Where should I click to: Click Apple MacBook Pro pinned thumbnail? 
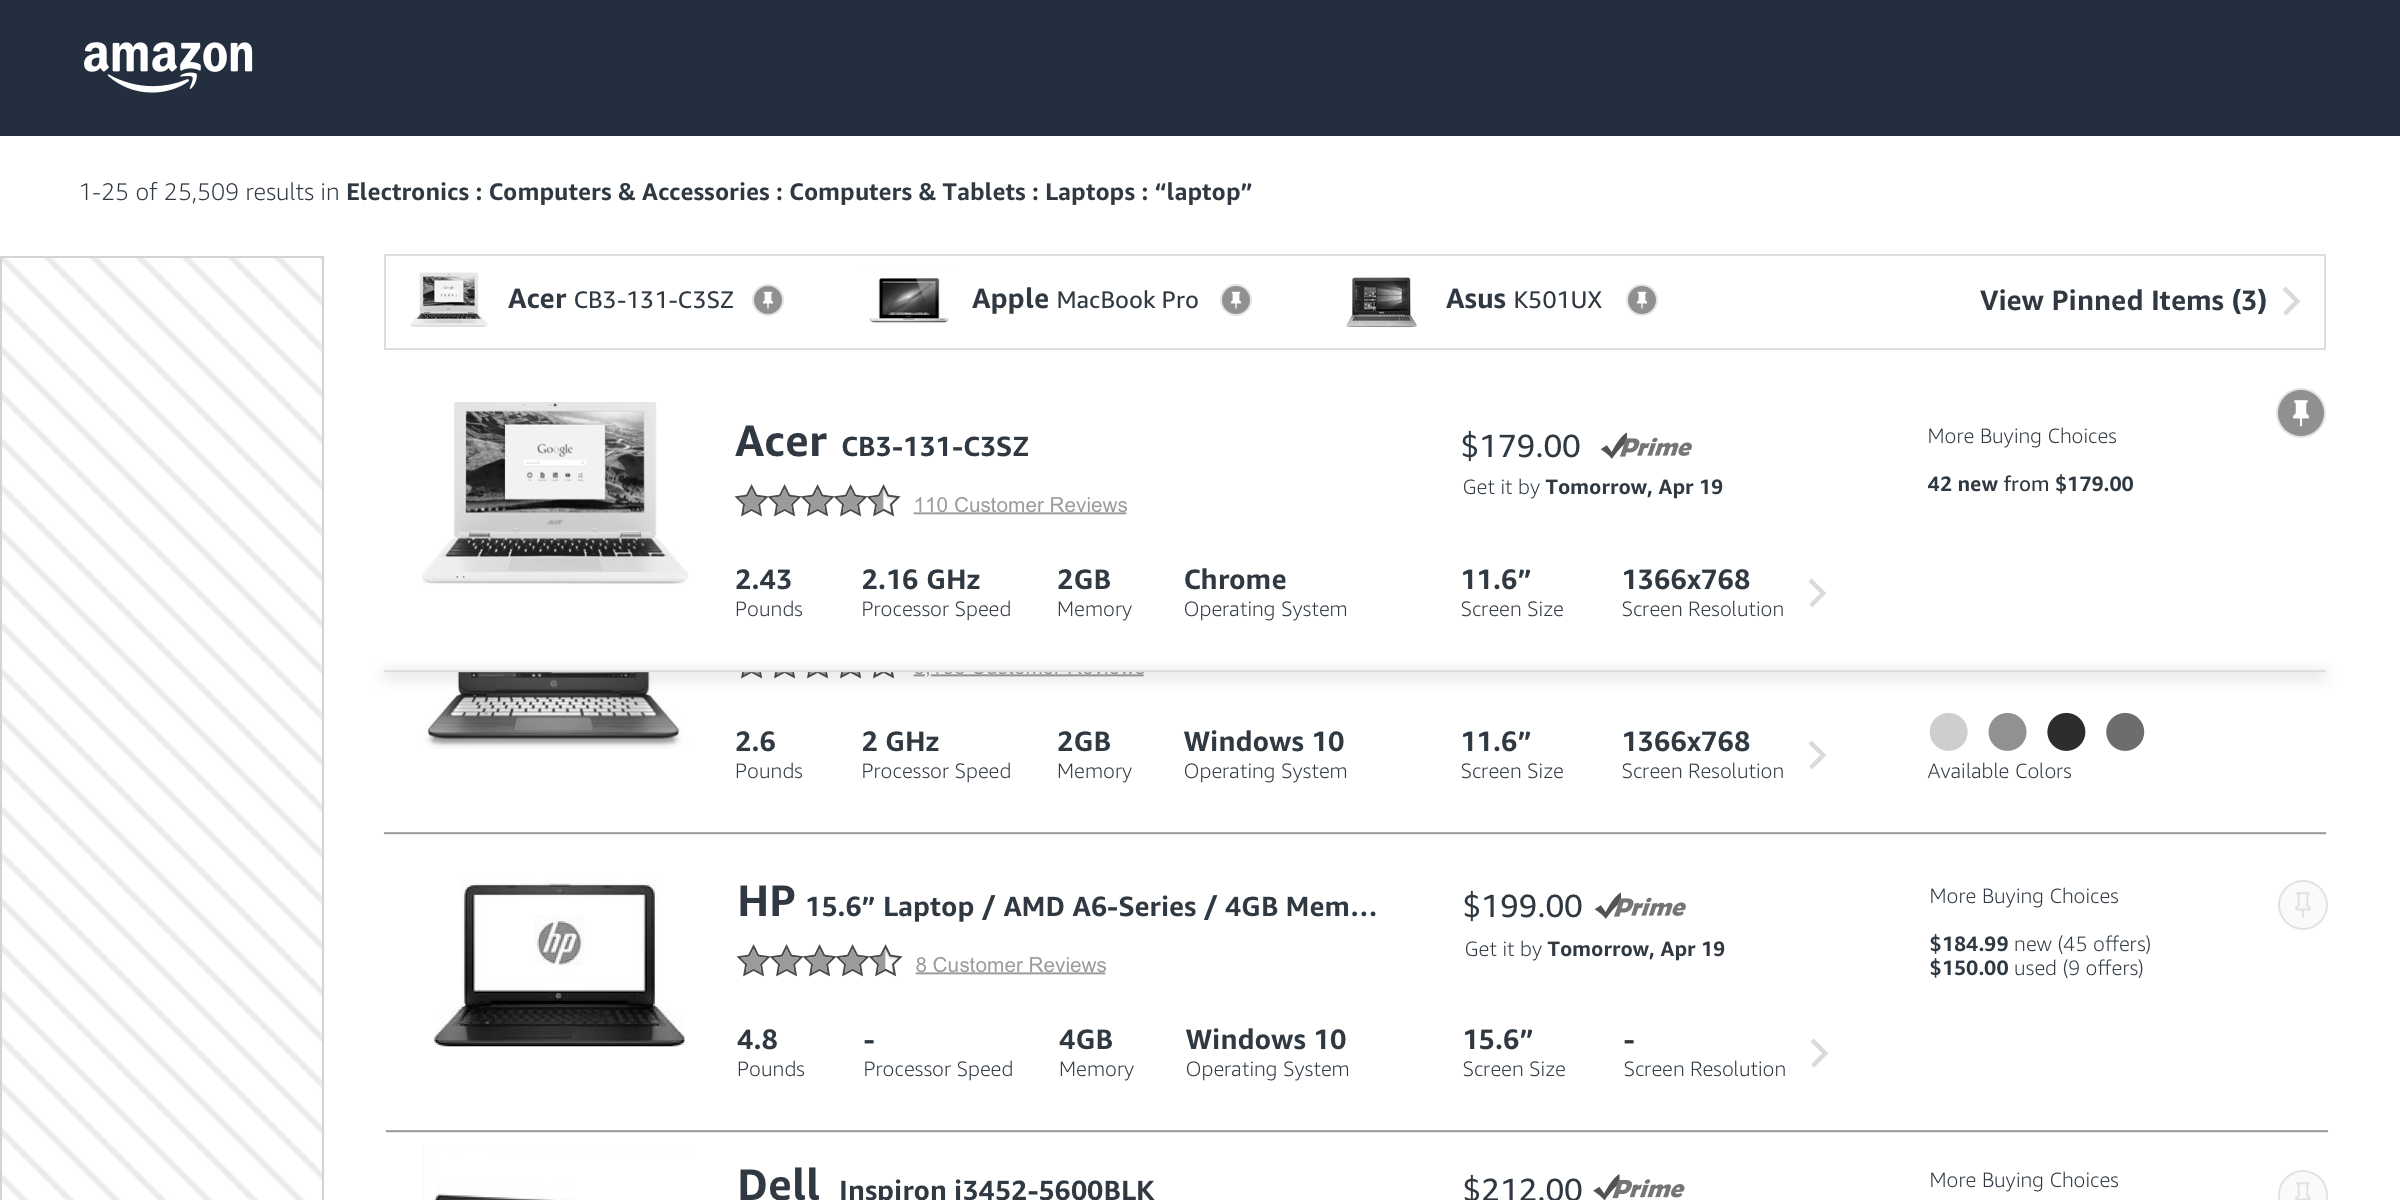pyautogui.click(x=908, y=300)
